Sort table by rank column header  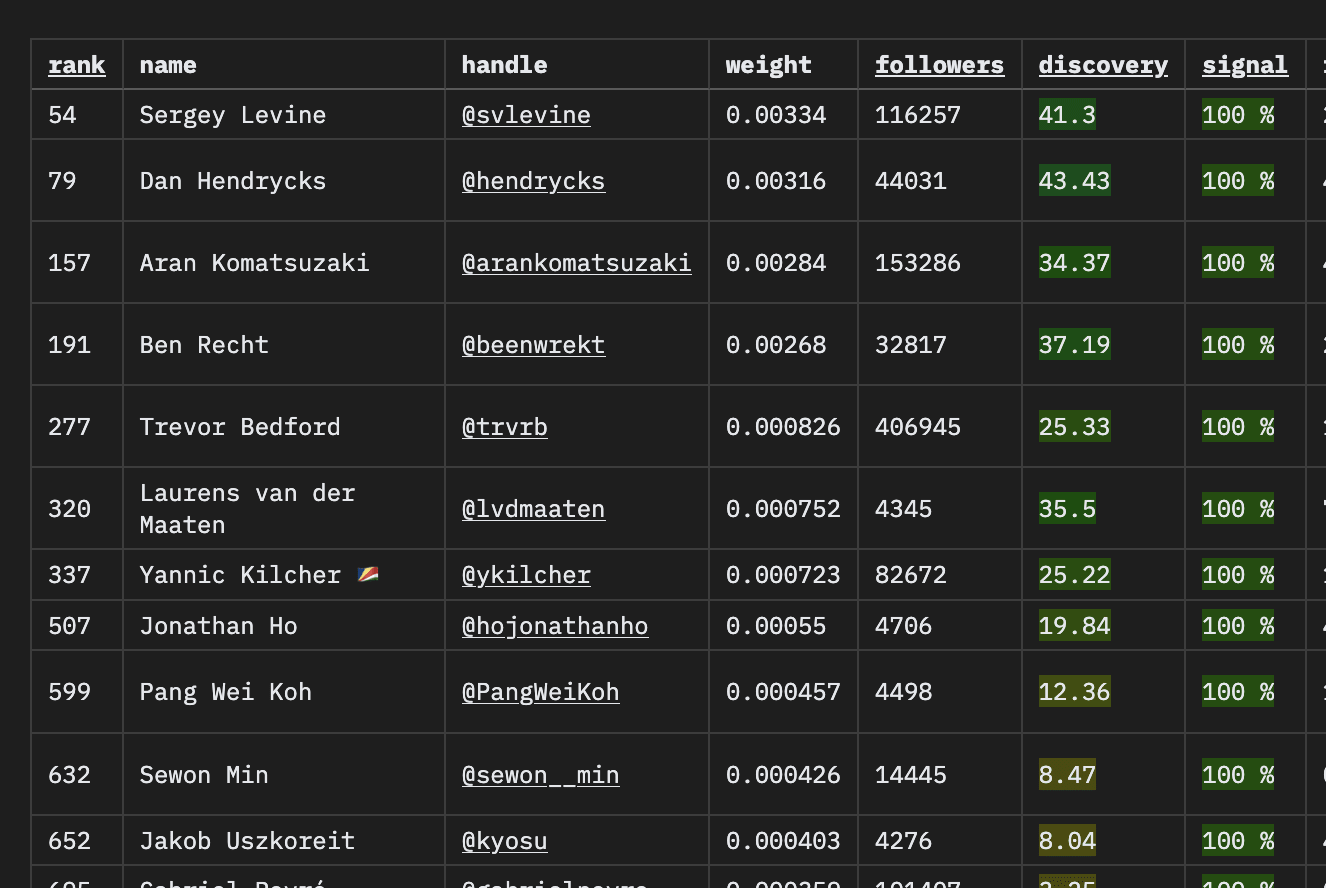point(76,65)
